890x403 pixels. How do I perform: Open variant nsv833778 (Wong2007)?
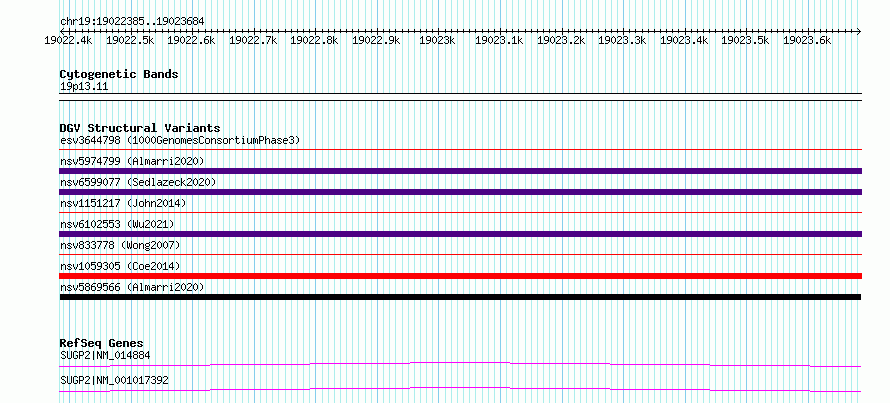coord(120,245)
